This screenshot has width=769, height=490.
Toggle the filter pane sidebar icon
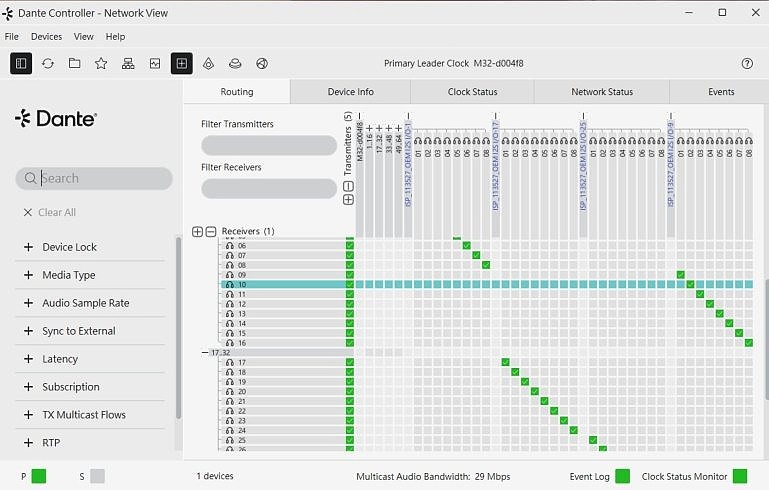pos(21,63)
